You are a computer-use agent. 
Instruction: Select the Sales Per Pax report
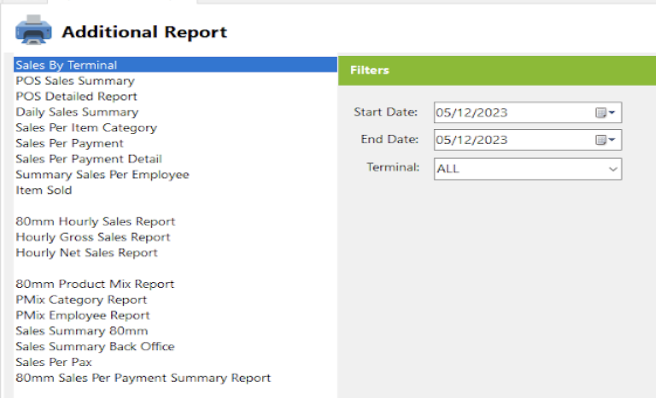tap(54, 362)
